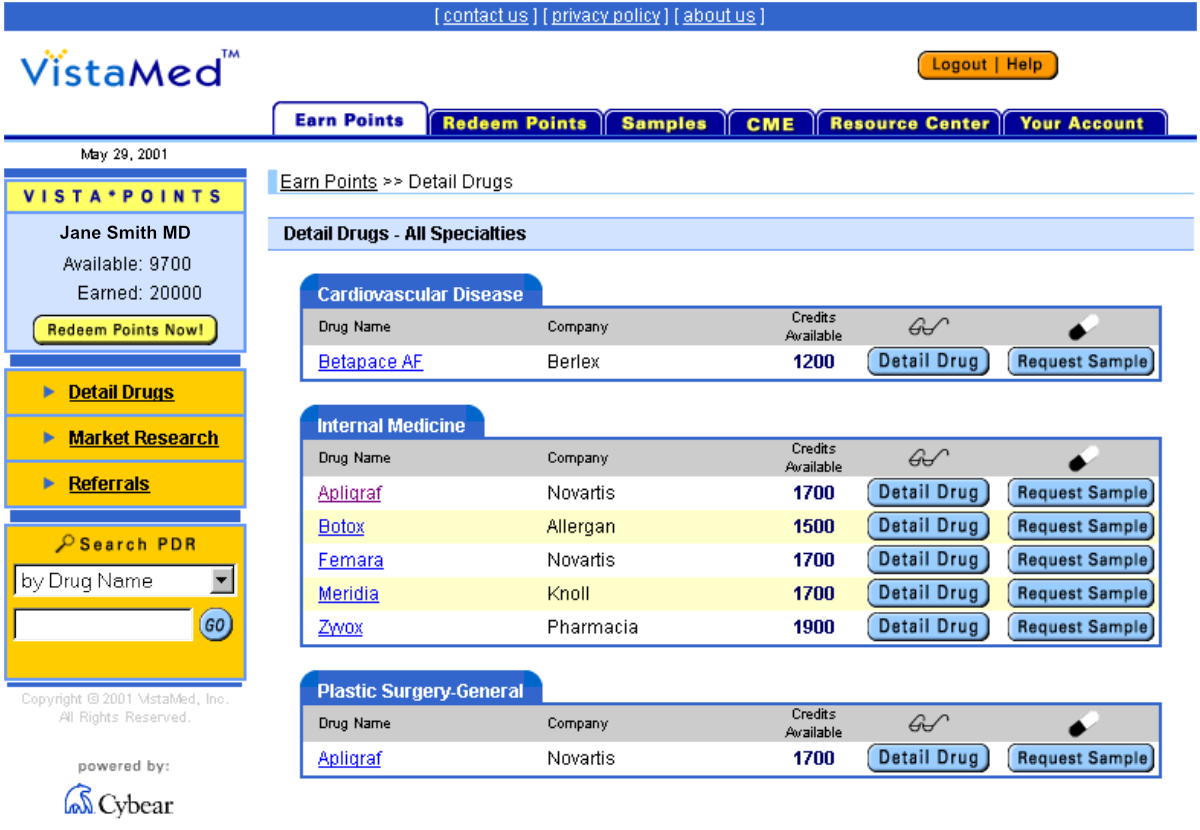1200x830 pixels.
Task: Click the 'Available: 9700' points text
Action: pyautogui.click(x=127, y=264)
